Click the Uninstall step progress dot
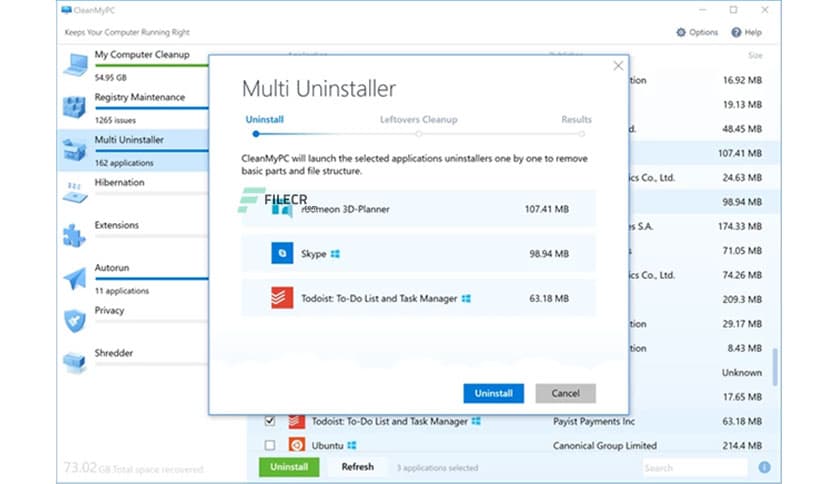 [x=256, y=134]
